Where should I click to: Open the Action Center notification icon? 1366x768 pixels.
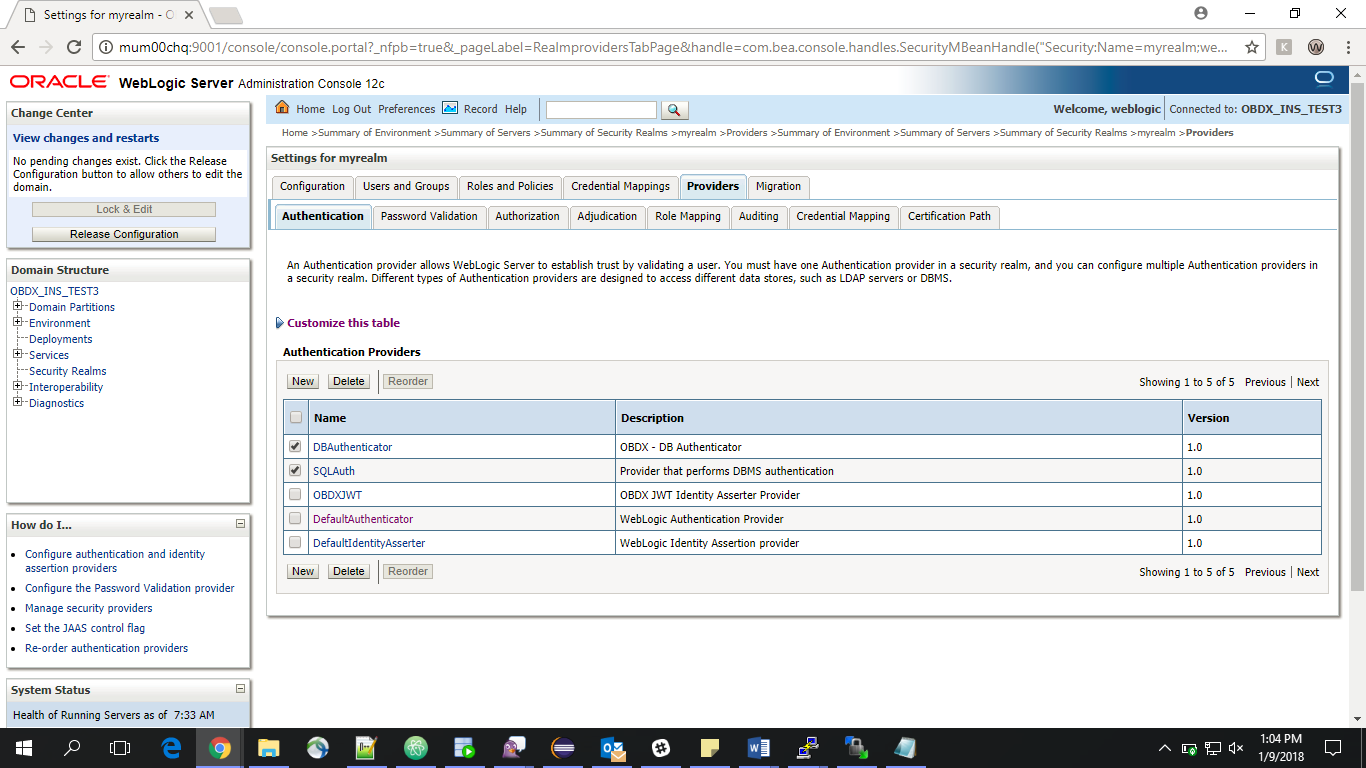(x=1333, y=747)
